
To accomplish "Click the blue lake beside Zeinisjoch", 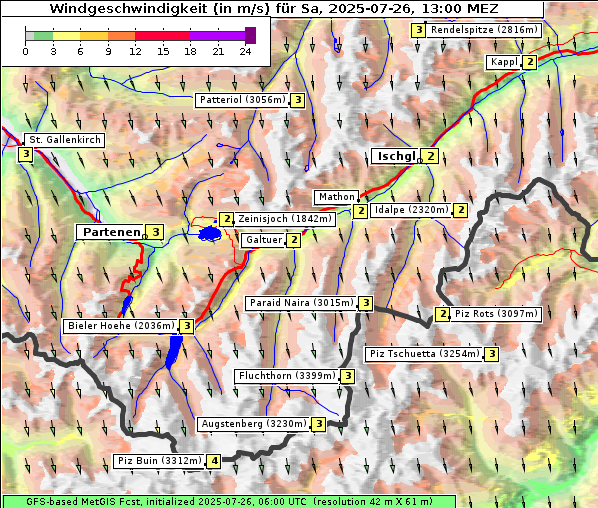I will coord(210,233).
